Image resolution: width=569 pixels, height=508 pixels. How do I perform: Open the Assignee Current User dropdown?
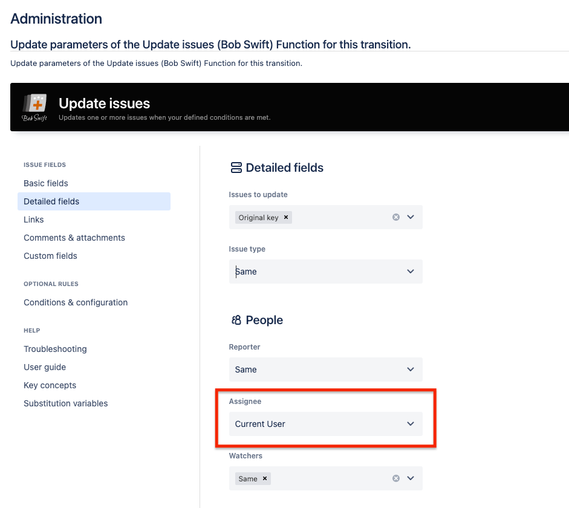click(x=326, y=424)
